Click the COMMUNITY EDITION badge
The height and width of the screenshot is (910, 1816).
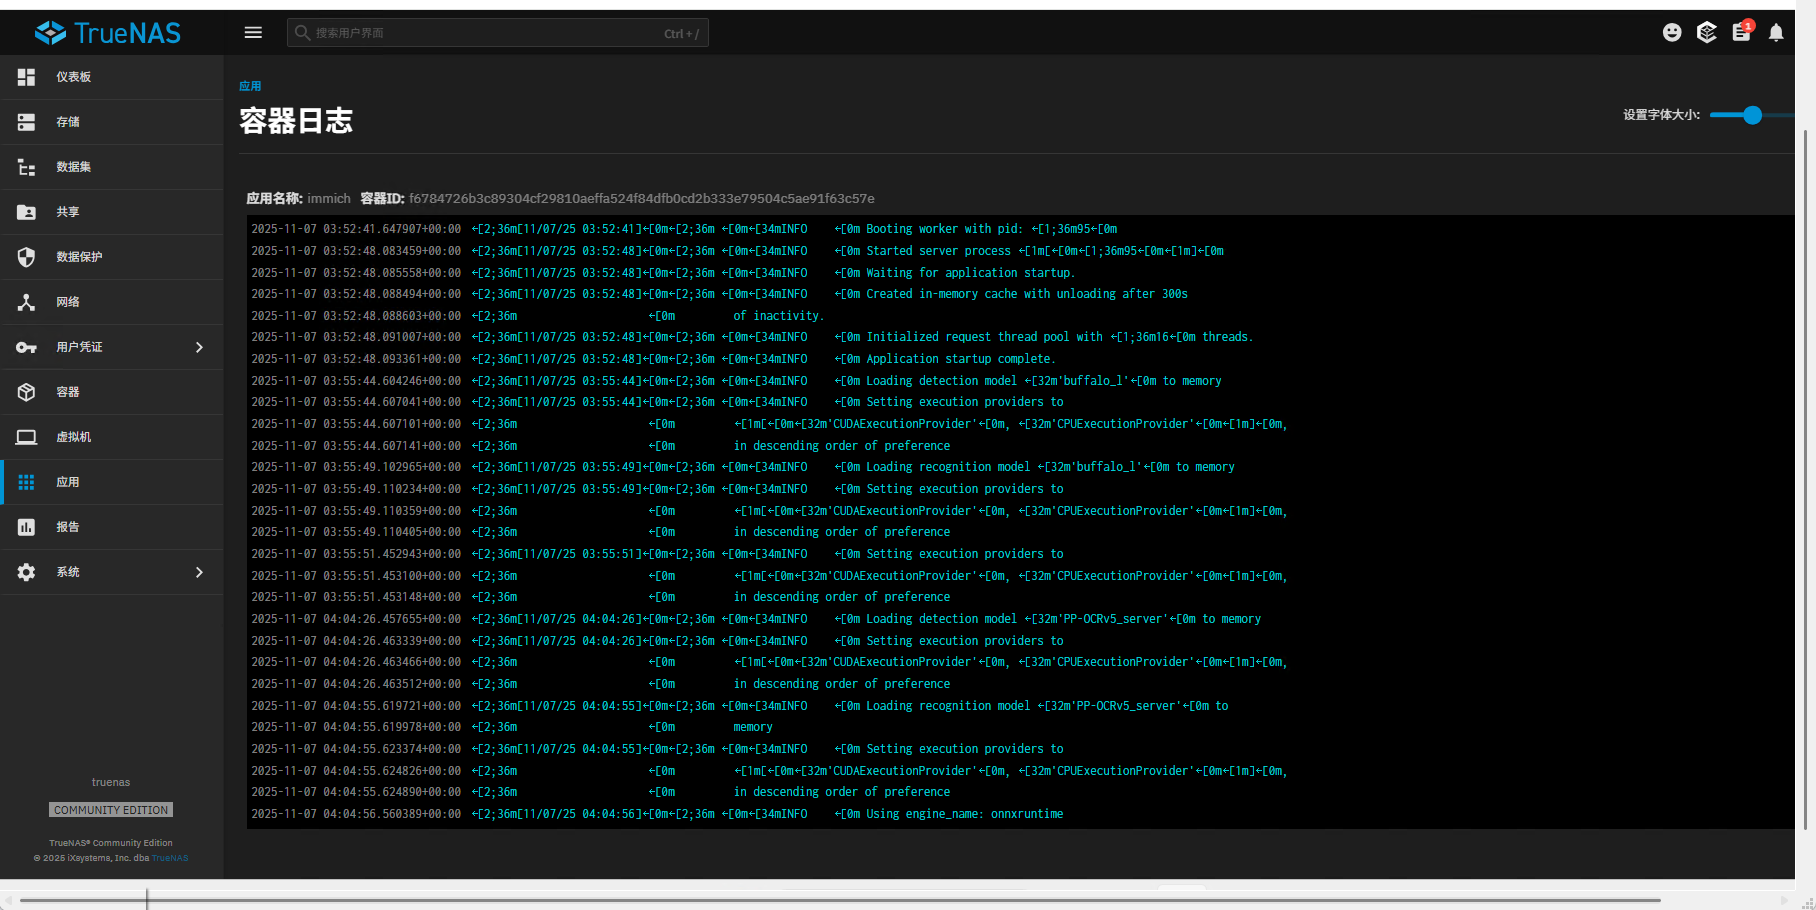pos(111,810)
